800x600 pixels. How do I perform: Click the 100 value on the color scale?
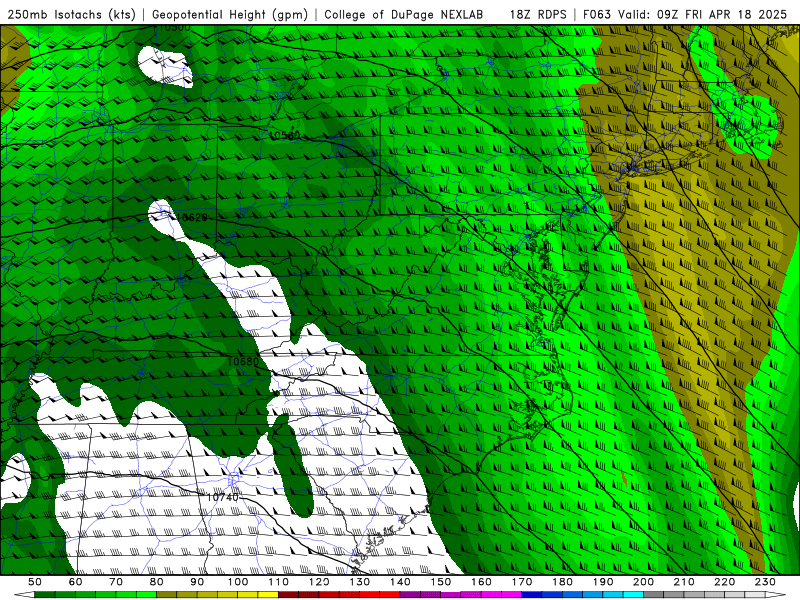[238, 582]
